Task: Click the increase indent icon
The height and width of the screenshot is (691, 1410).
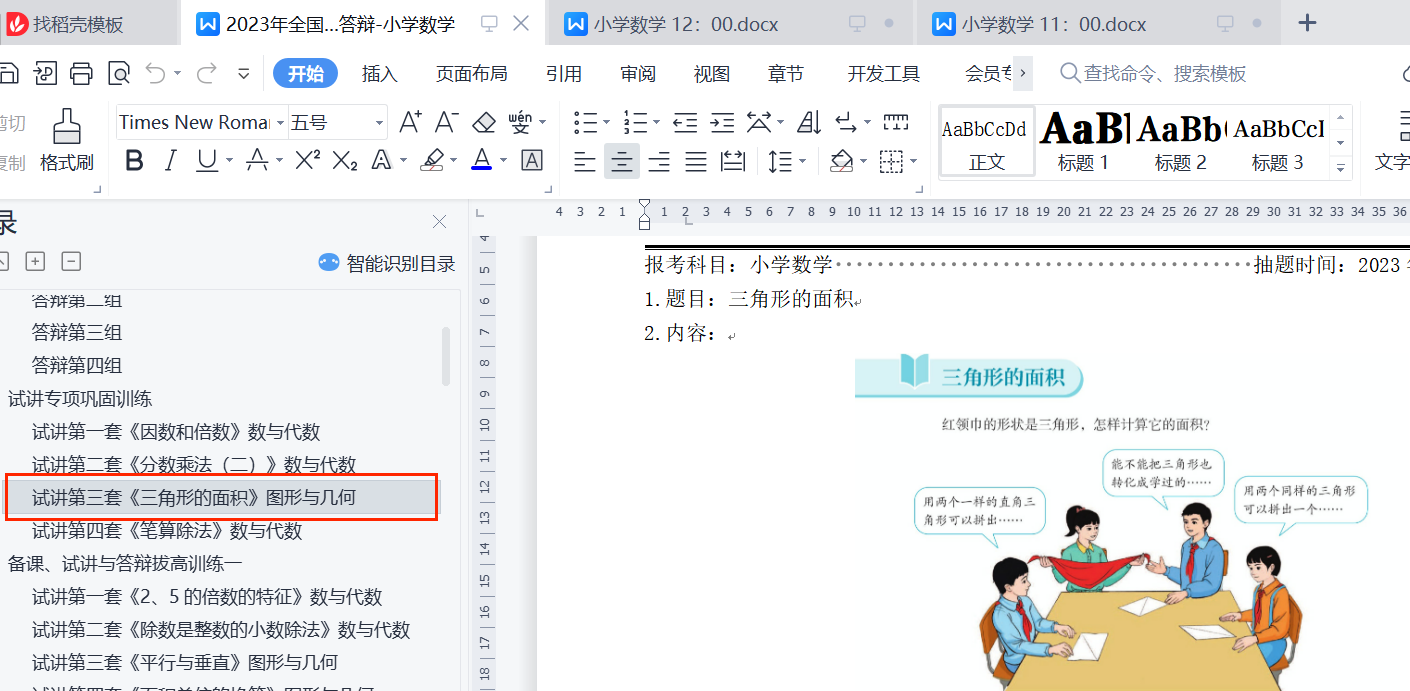Action: pos(722,122)
